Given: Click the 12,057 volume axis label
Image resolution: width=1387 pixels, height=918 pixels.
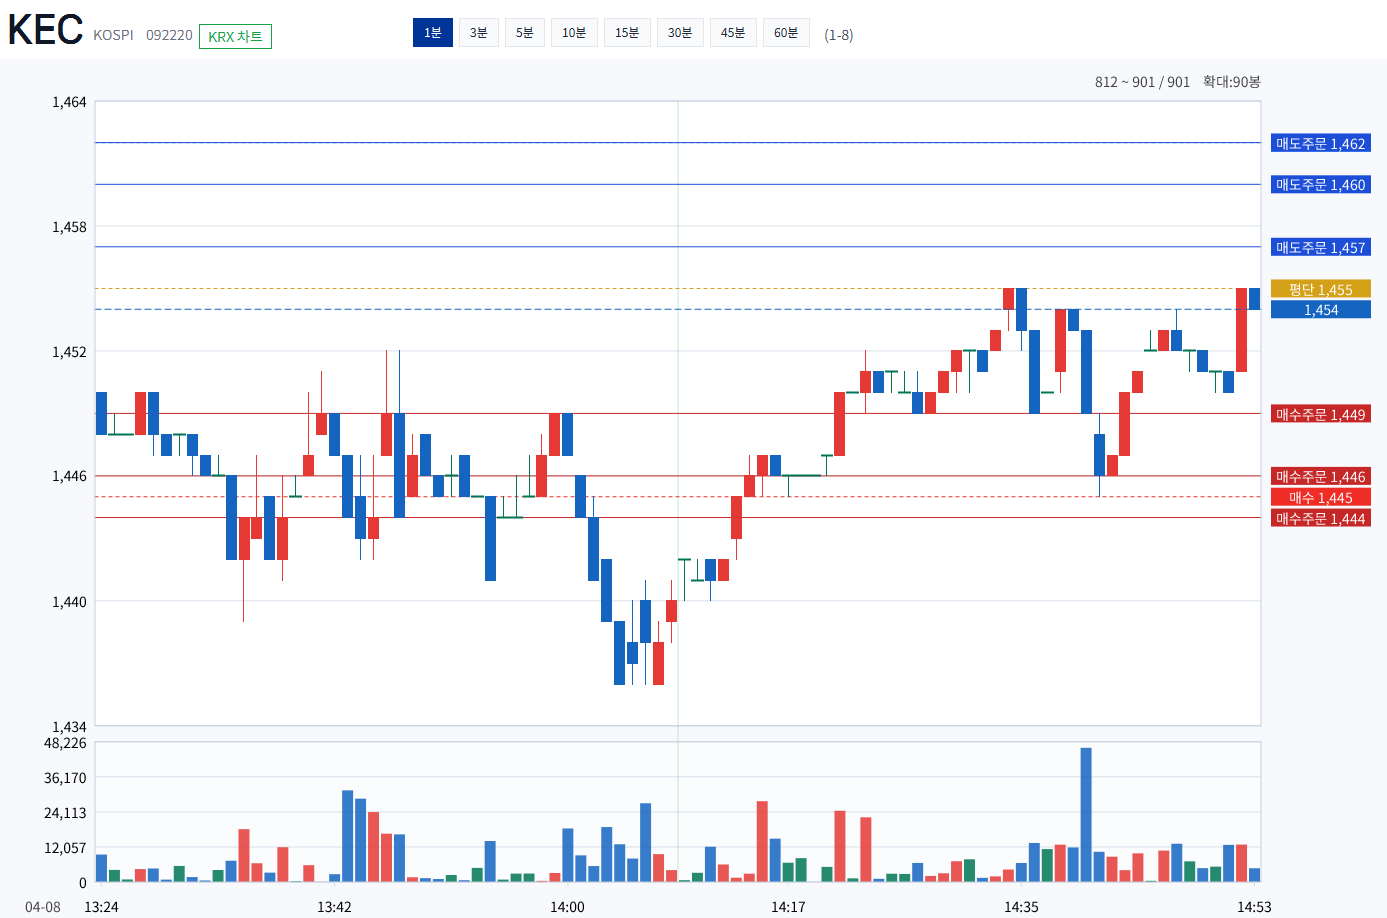Looking at the screenshot, I should [65, 848].
